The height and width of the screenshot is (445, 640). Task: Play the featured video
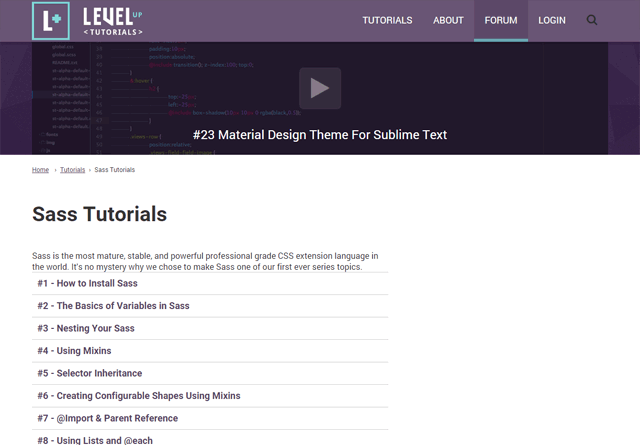[x=320, y=88]
